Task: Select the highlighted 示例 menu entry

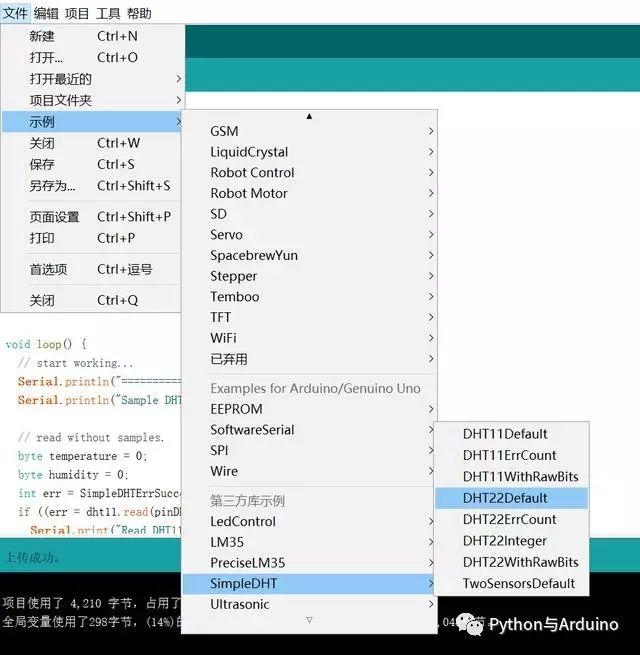Action: pyautogui.click(x=92, y=122)
